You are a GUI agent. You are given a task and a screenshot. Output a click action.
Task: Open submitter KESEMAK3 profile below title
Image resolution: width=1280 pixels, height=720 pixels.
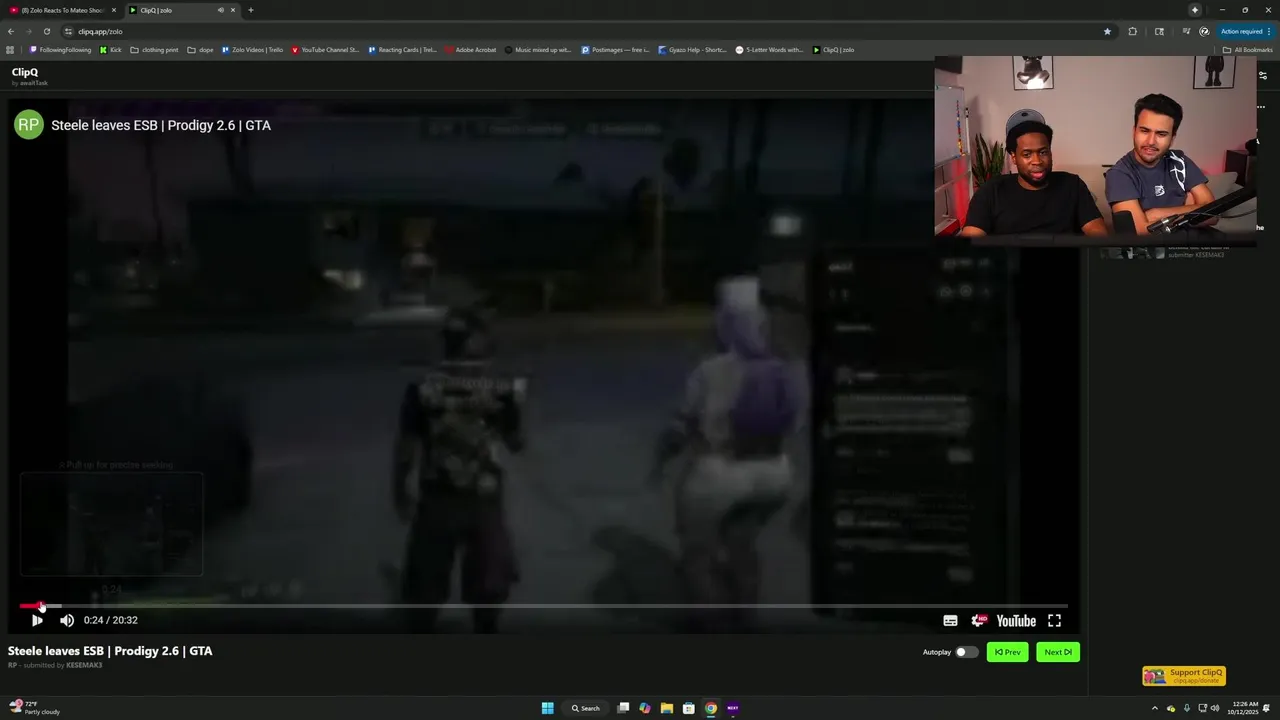84,665
